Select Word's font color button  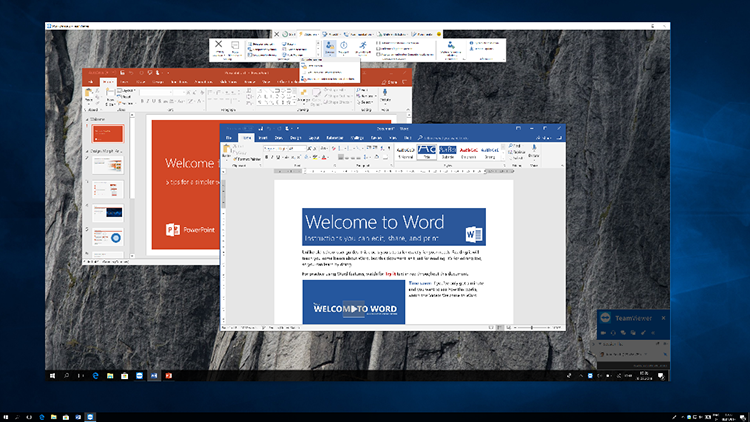pyautogui.click(x=324, y=157)
